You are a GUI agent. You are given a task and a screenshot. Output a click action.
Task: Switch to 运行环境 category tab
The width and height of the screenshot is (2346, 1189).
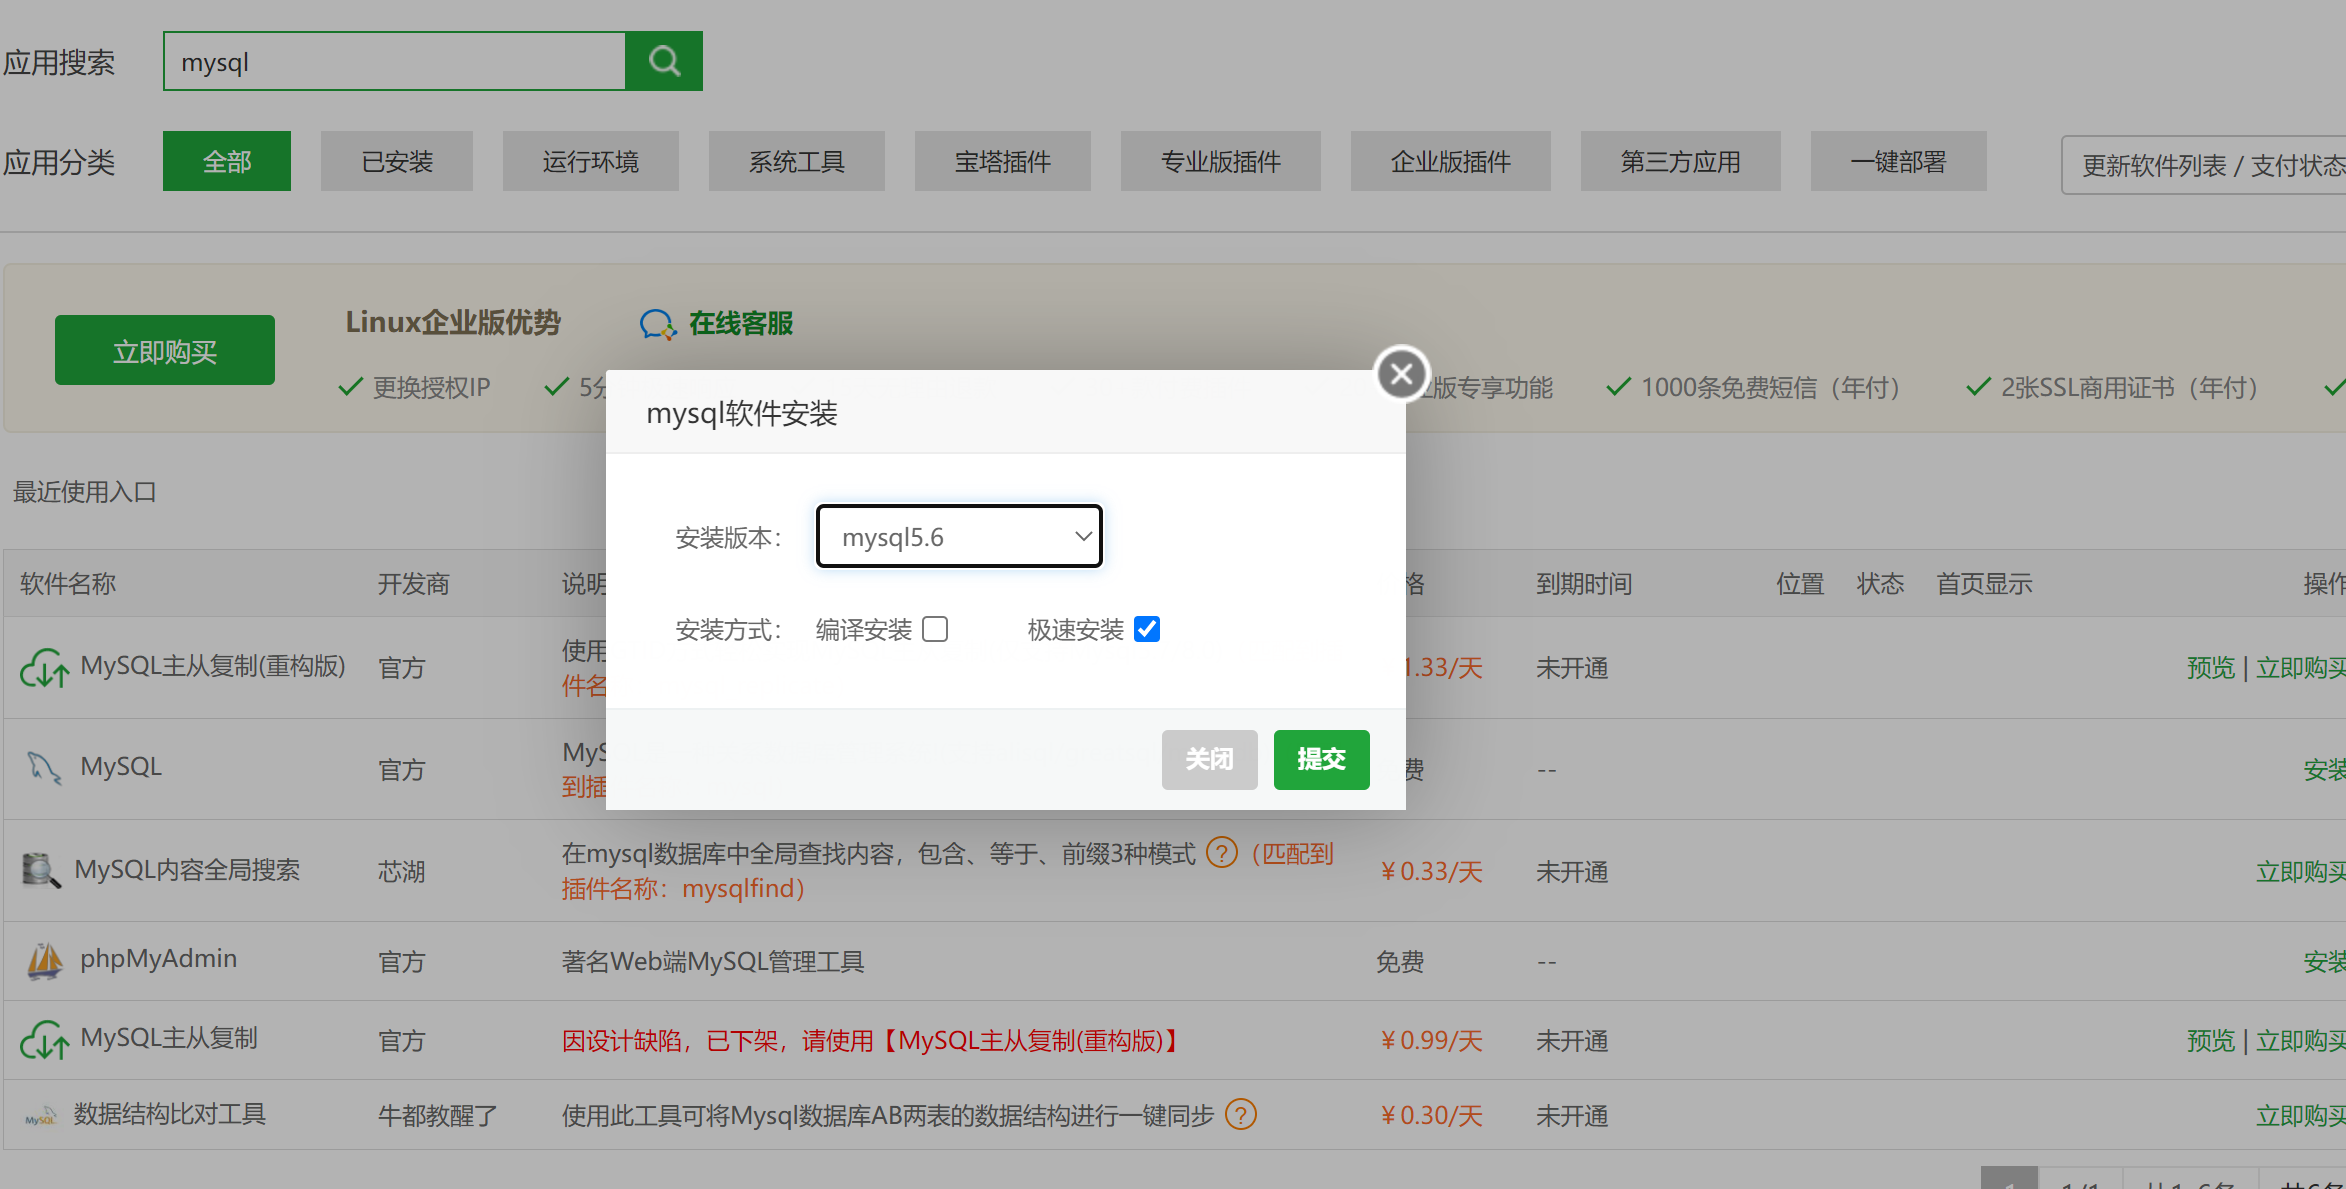coord(590,161)
